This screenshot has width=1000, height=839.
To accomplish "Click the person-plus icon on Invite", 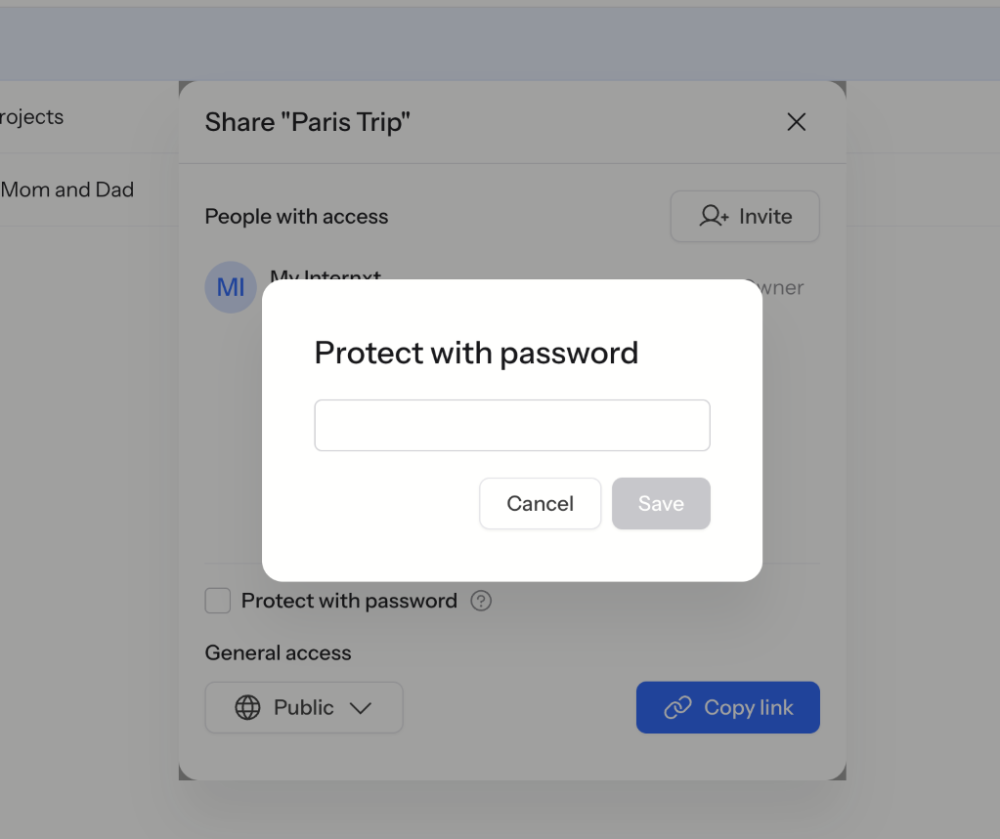I will coord(714,216).
